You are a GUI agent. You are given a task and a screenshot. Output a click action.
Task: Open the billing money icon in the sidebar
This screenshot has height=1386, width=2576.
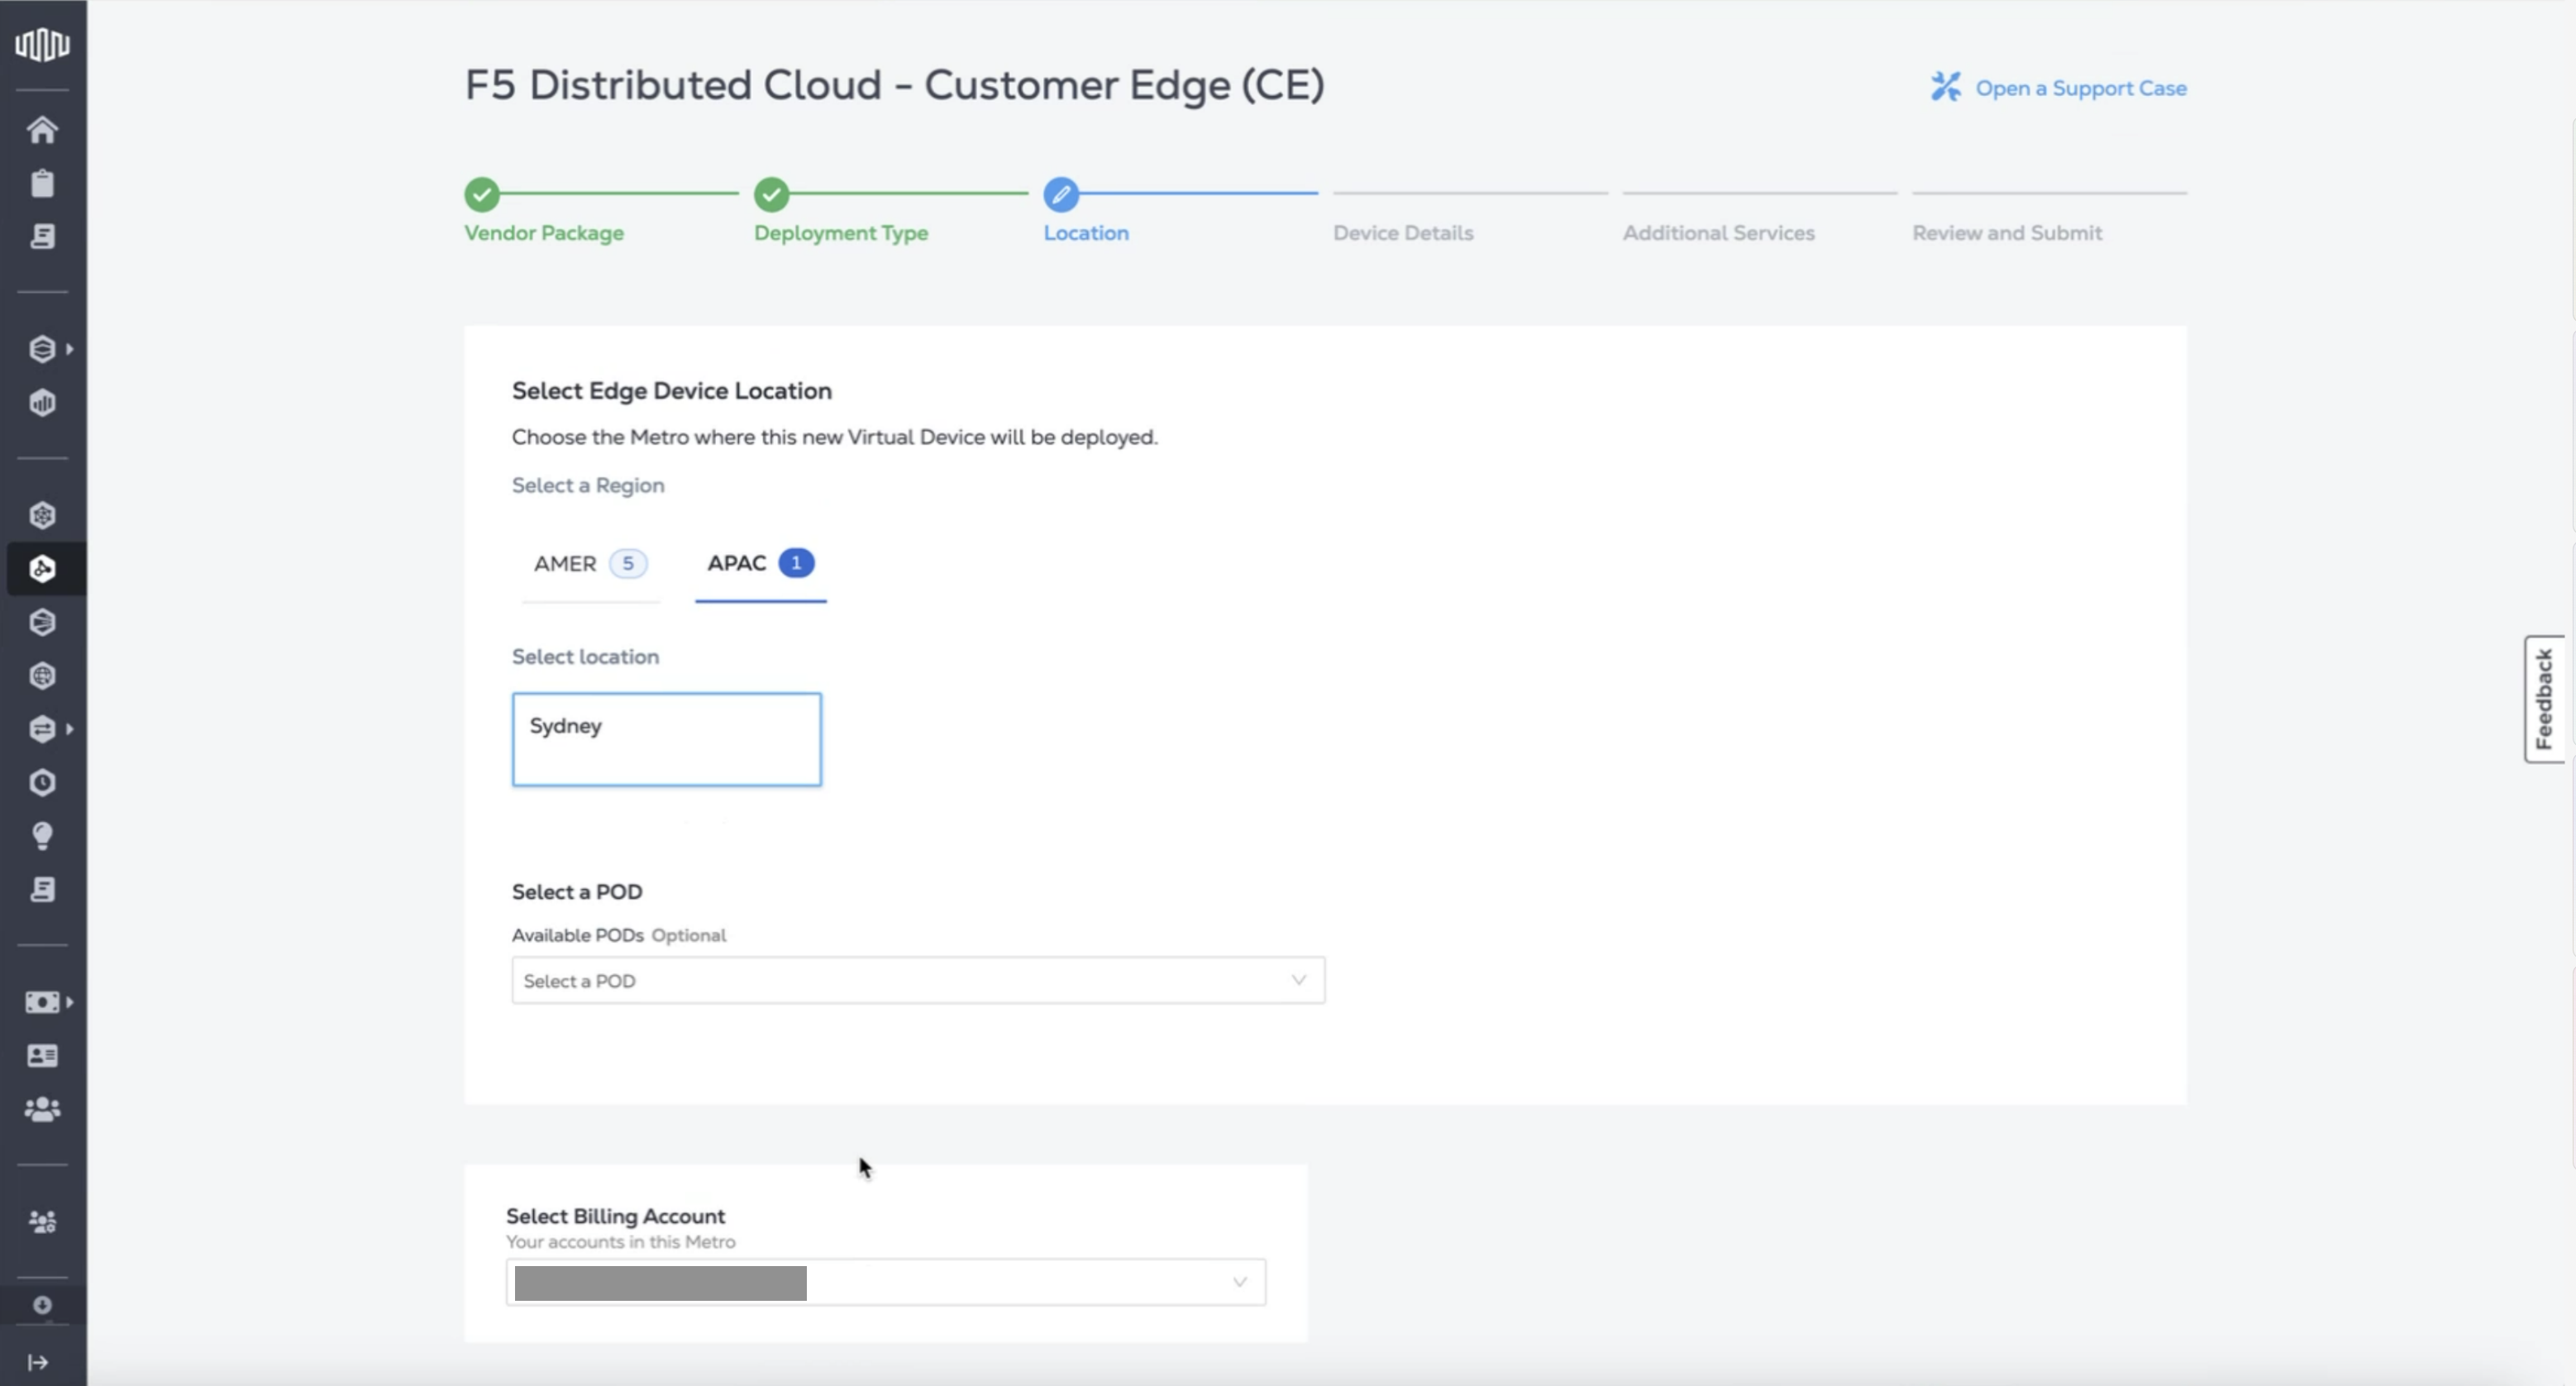pyautogui.click(x=42, y=1002)
